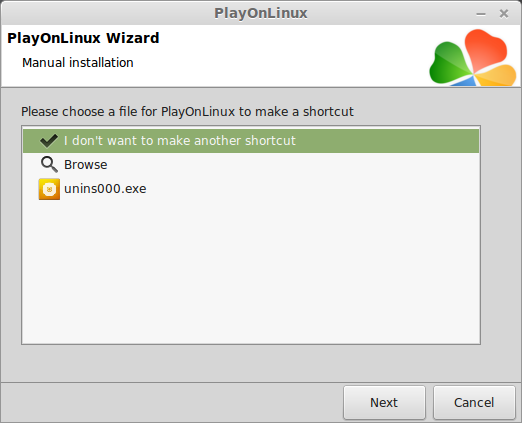This screenshot has height=423, width=522.
Task: Choose unins000.exe as the shortcut file
Action: [251, 189]
